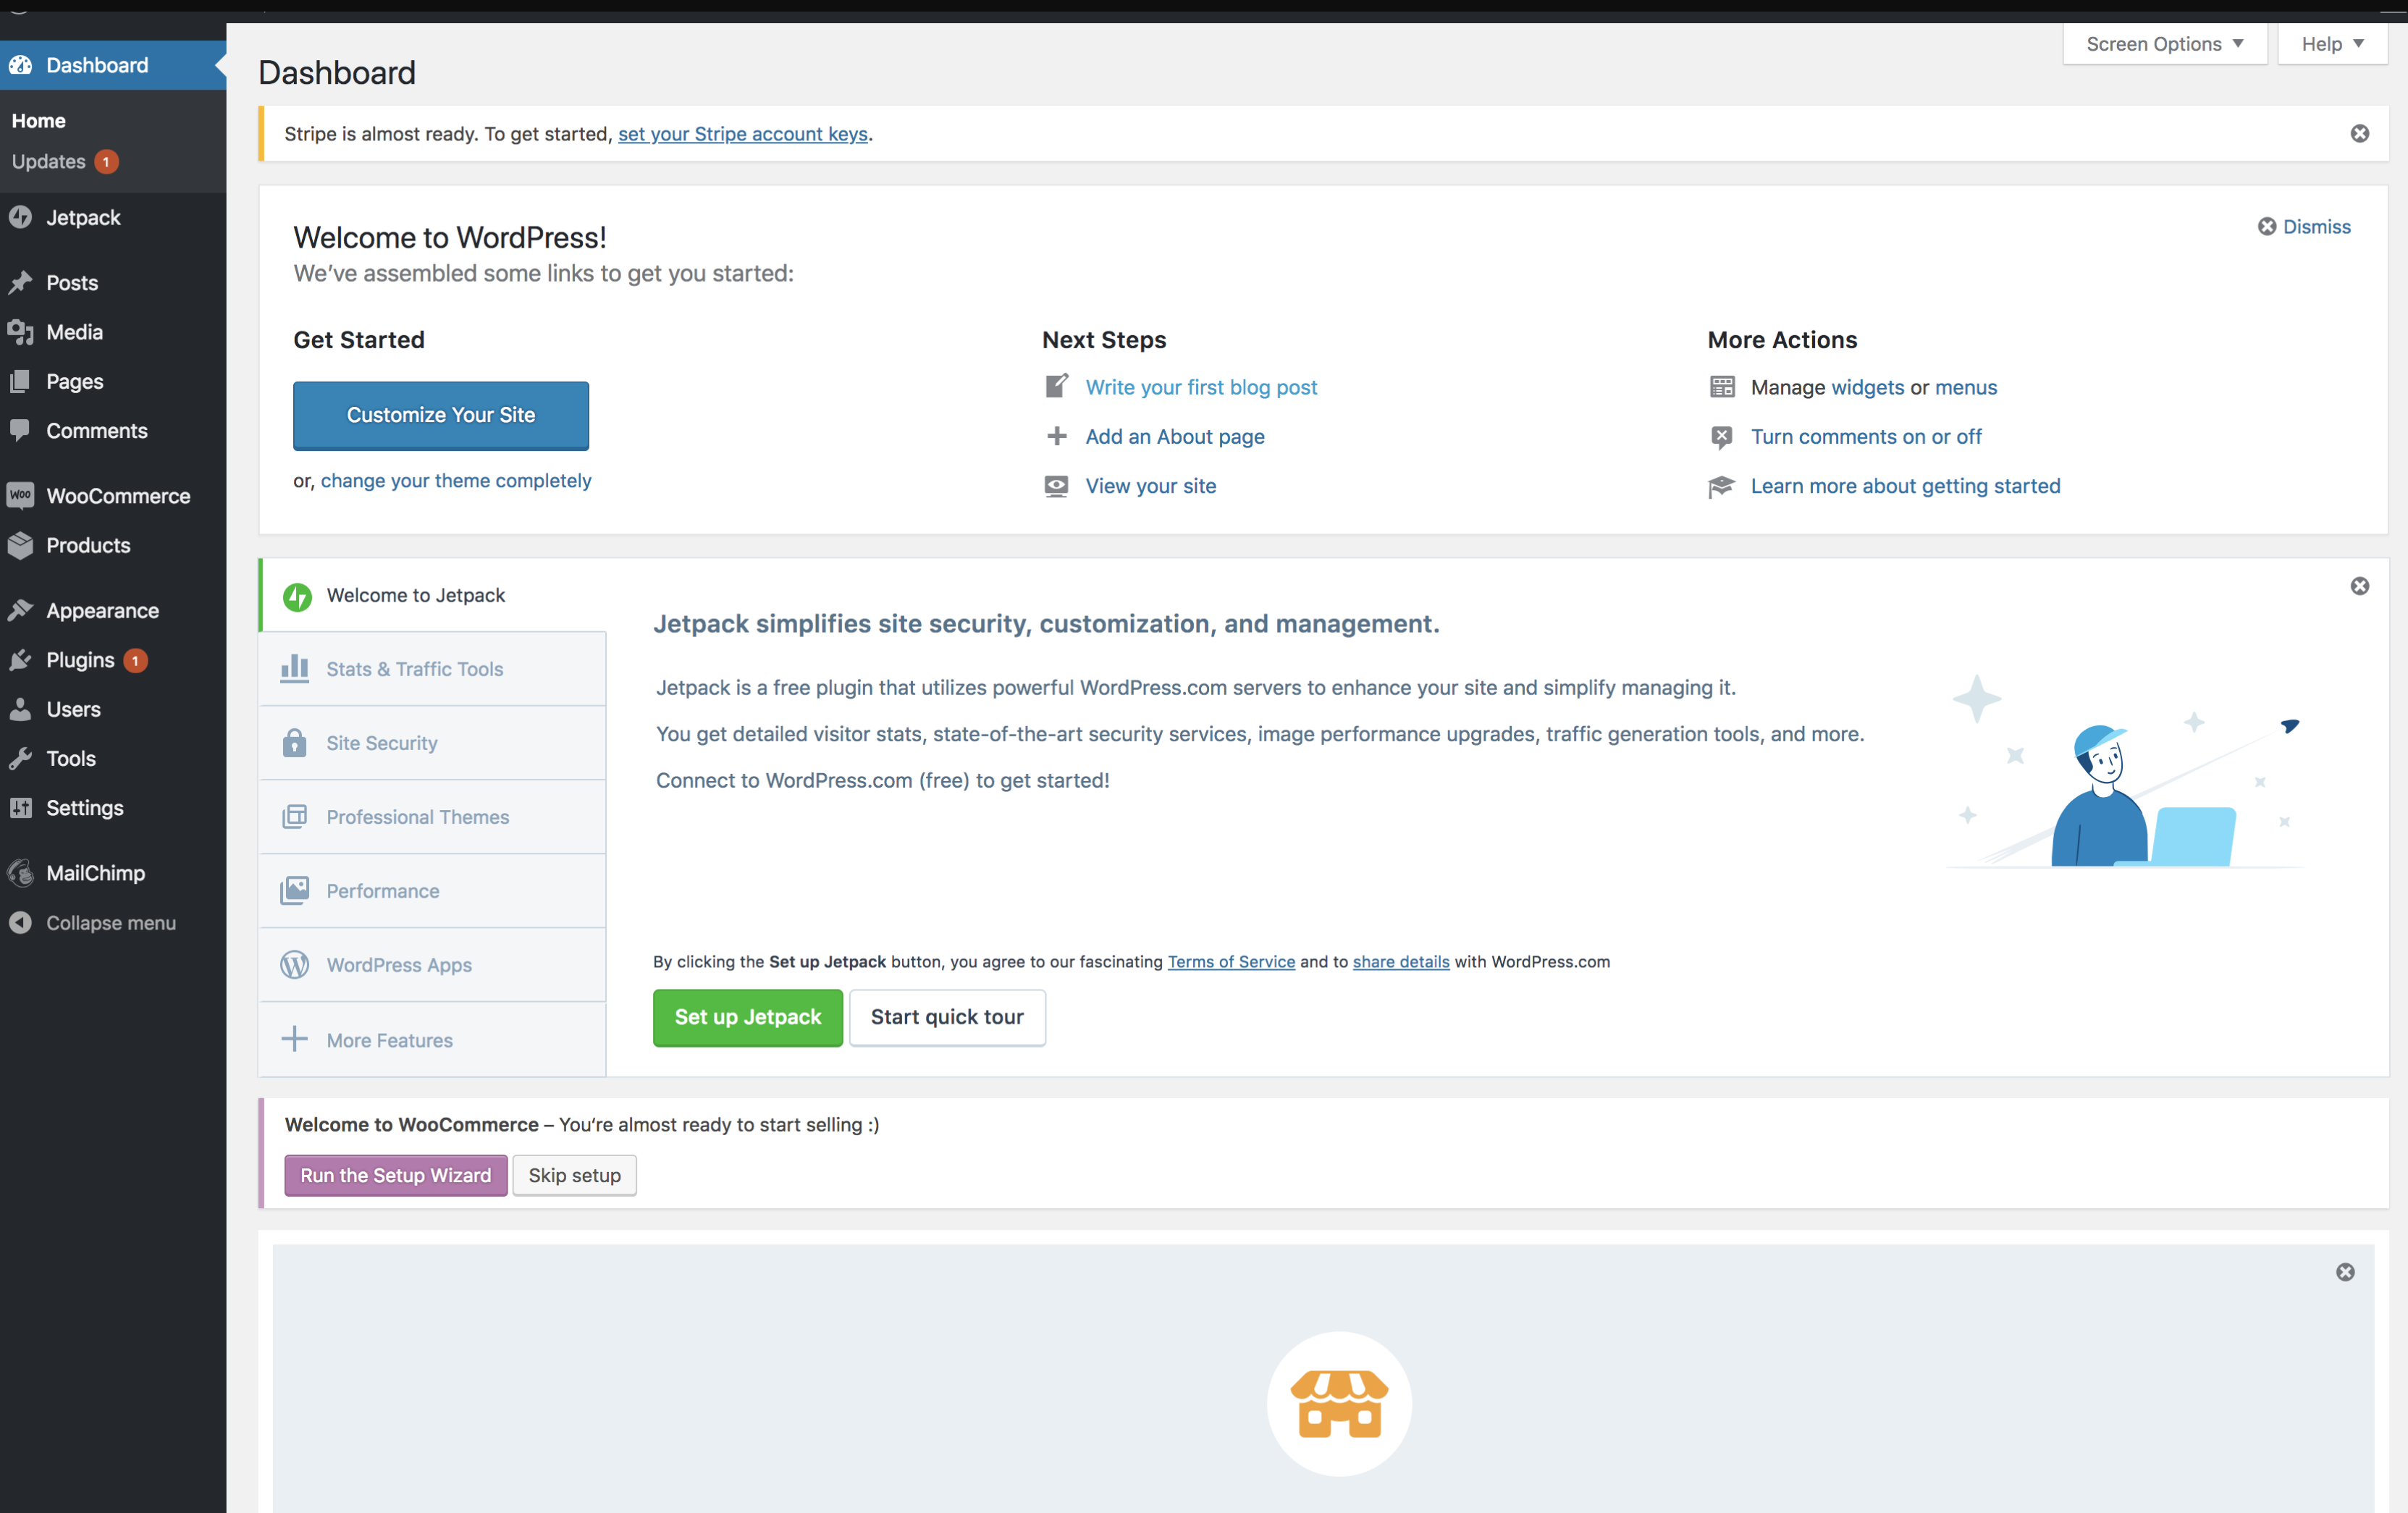Click the Set up Jetpack button
Image resolution: width=2408 pixels, height=1513 pixels.
click(x=747, y=1017)
